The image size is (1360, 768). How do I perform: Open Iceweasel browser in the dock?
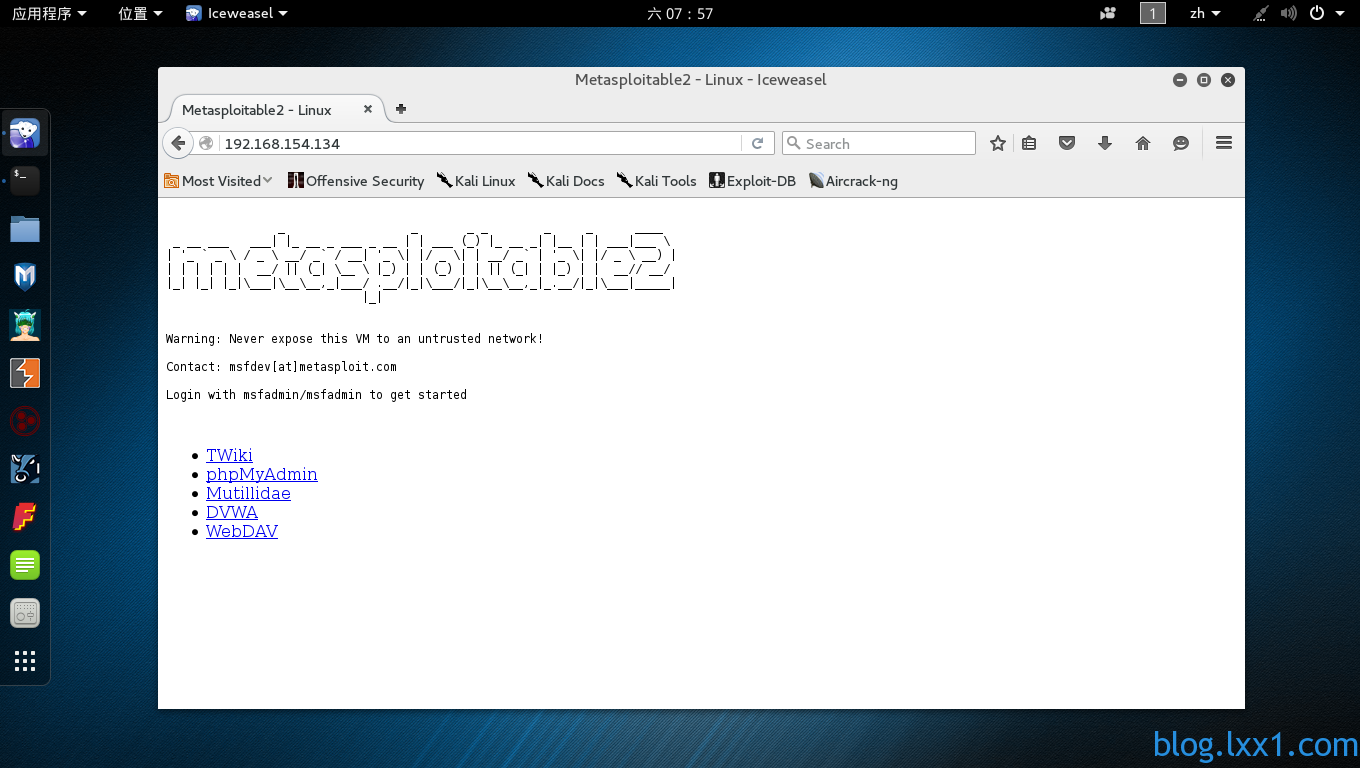pyautogui.click(x=25, y=133)
